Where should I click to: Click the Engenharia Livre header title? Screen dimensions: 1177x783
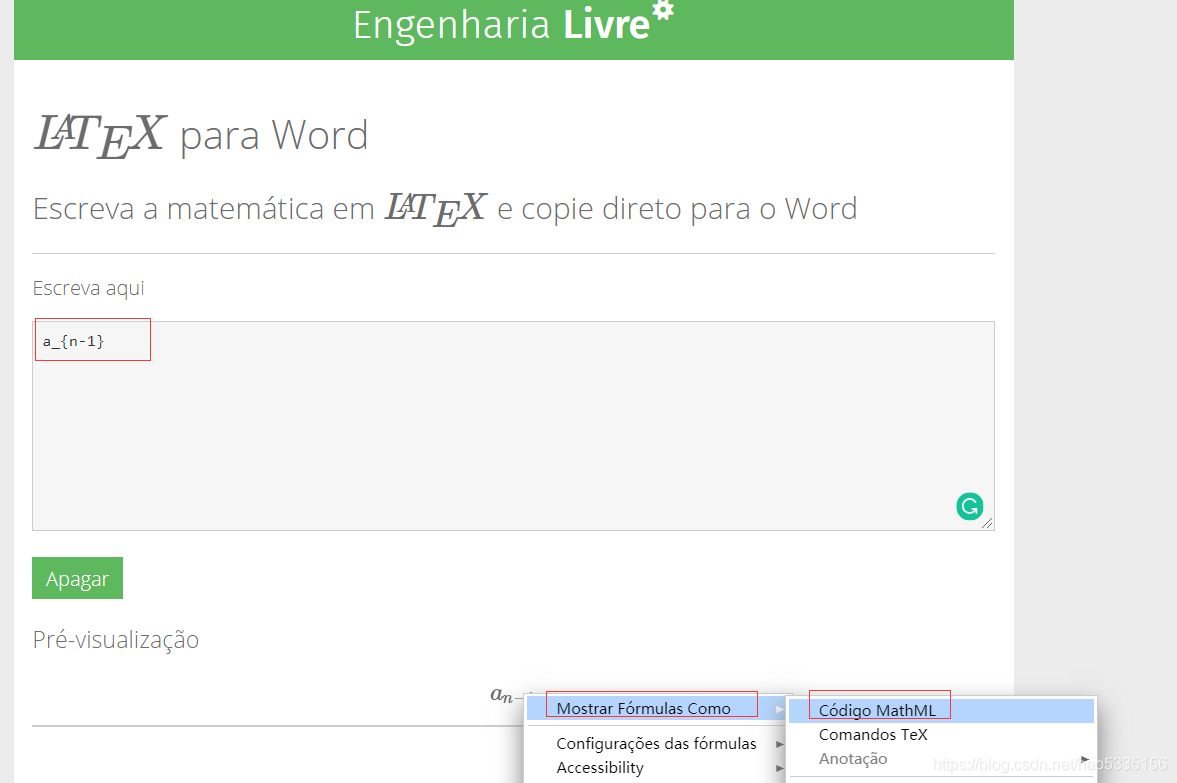(513, 24)
